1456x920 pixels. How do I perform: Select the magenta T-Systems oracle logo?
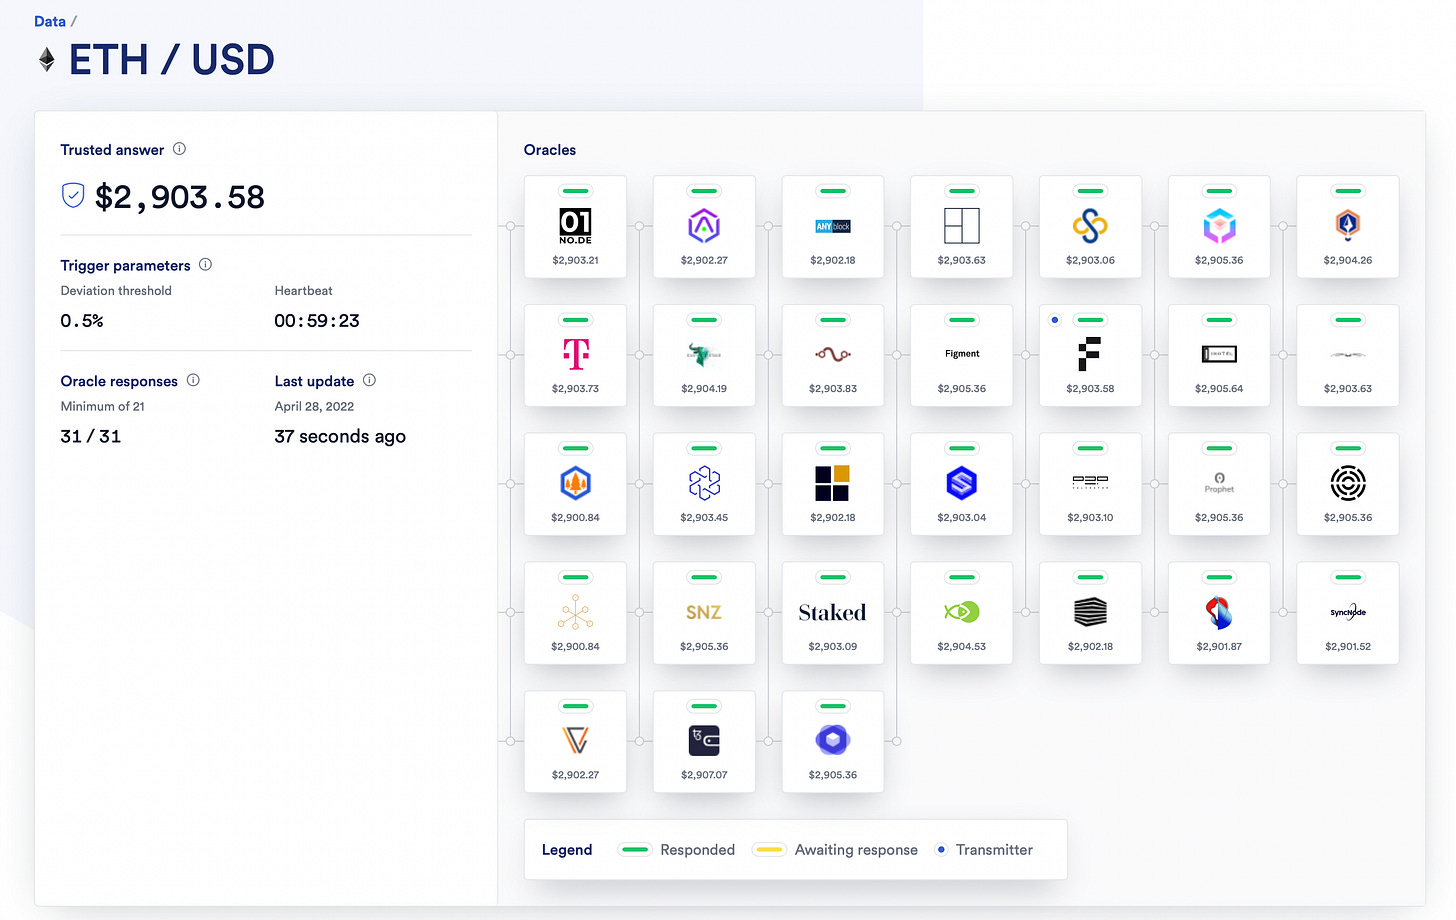click(x=576, y=354)
